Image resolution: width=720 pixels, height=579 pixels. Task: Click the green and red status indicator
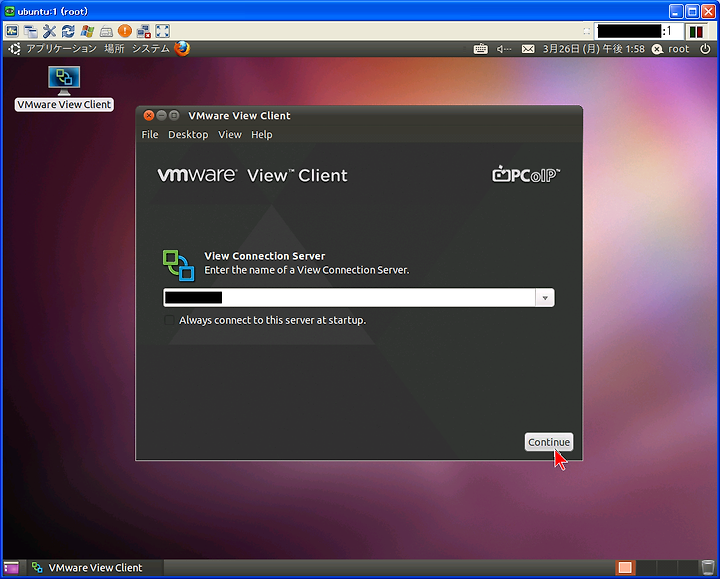(x=696, y=31)
